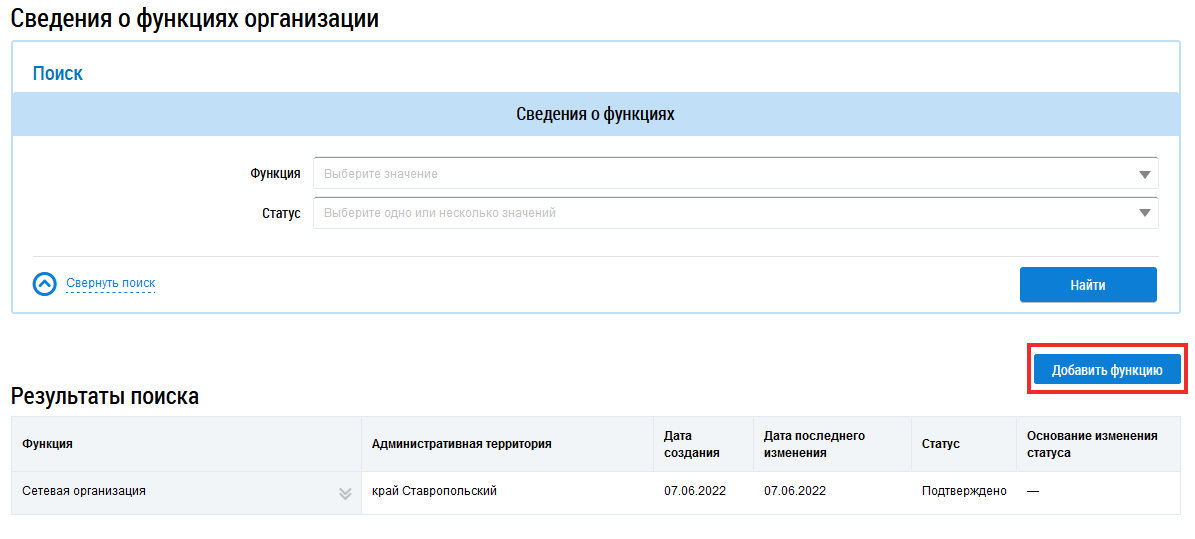Click the Поиск panel heading
The height and width of the screenshot is (539, 1195).
click(58, 74)
